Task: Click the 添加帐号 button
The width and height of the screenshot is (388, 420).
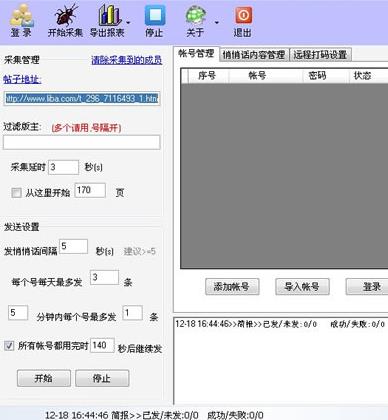Action: click(232, 287)
